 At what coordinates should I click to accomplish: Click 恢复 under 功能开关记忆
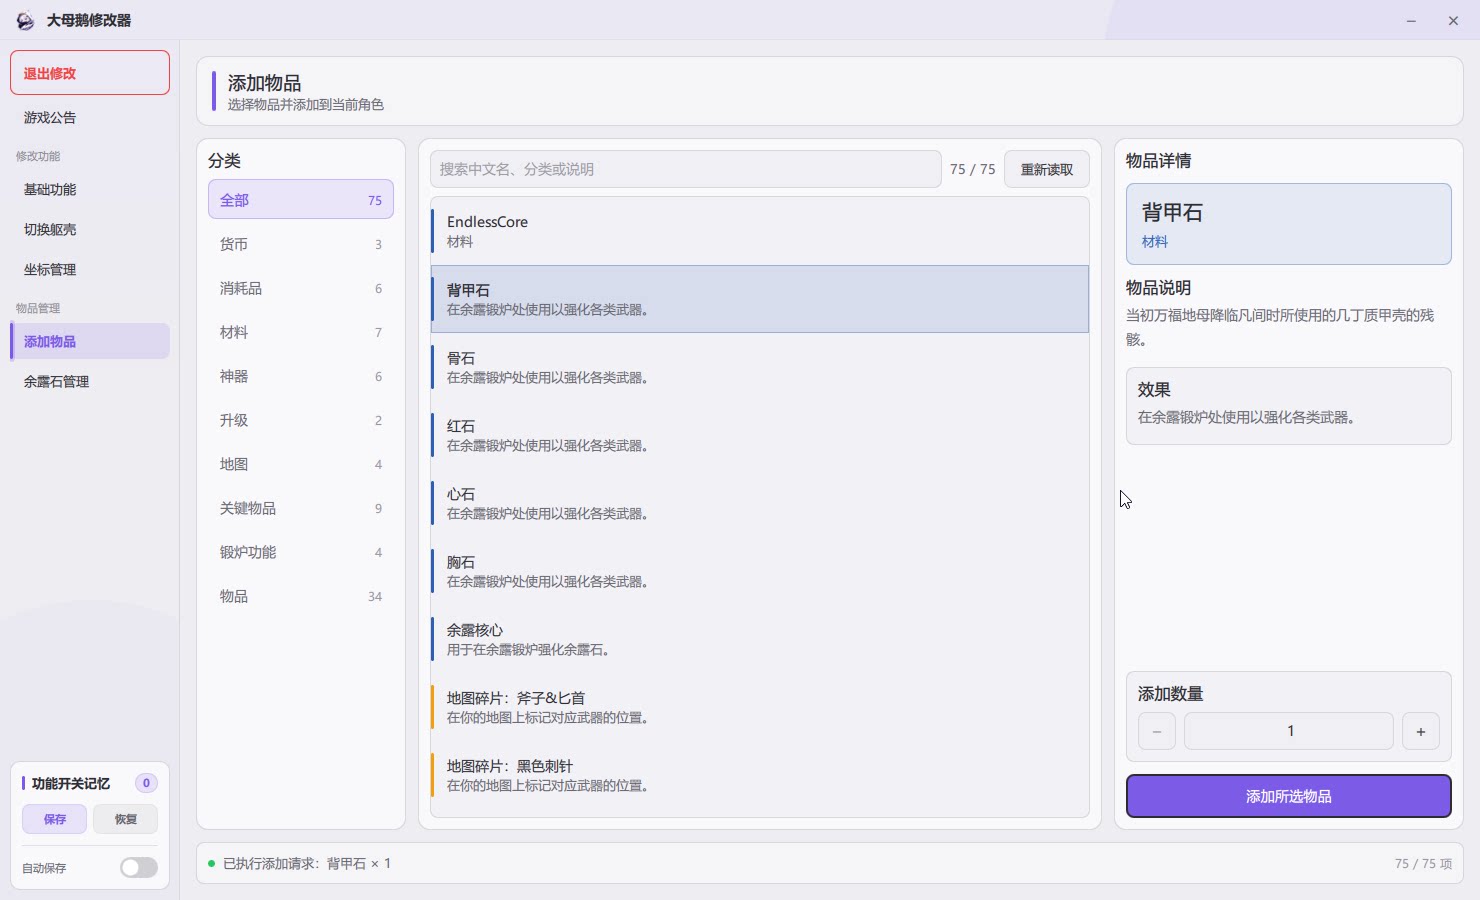pyautogui.click(x=125, y=819)
